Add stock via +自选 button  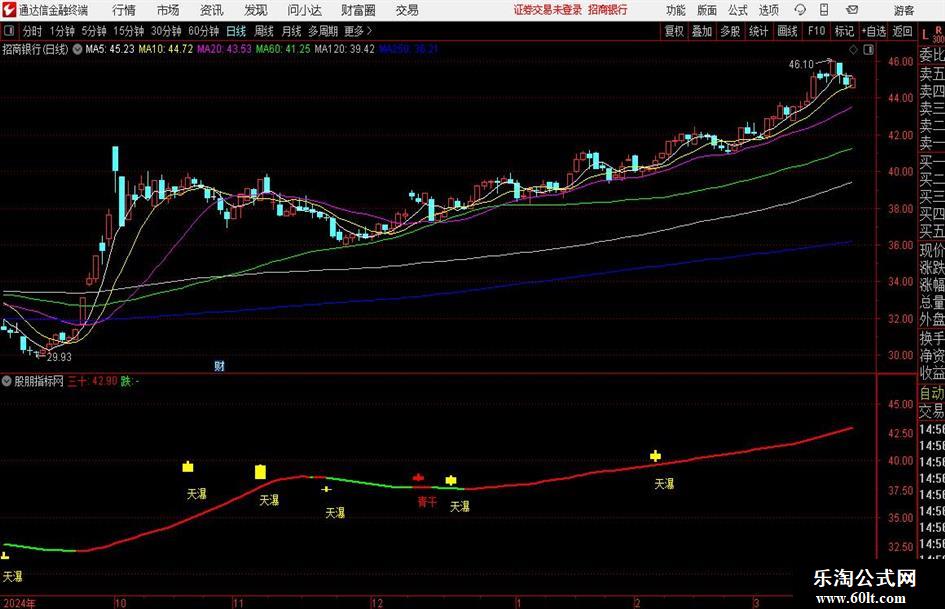coord(874,31)
